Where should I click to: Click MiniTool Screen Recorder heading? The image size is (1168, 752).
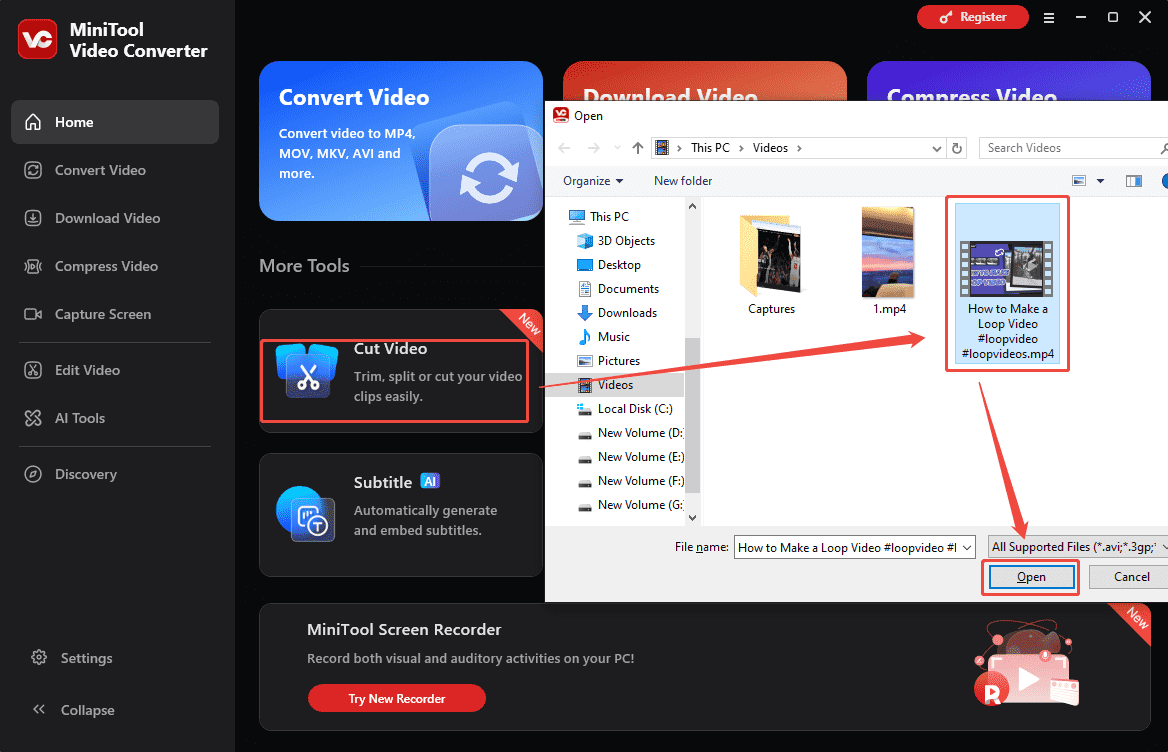404,630
